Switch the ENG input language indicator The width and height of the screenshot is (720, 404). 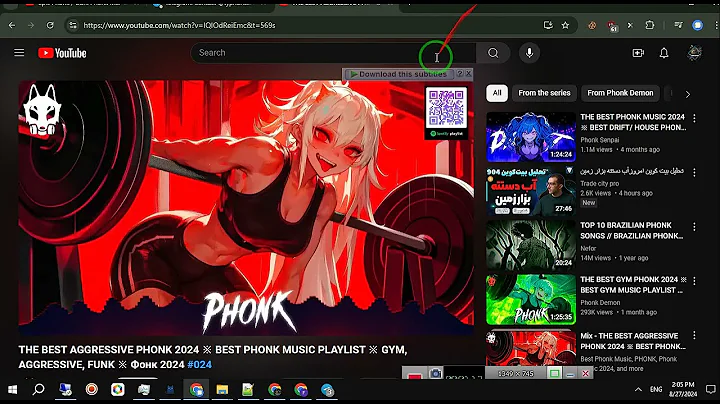656,389
